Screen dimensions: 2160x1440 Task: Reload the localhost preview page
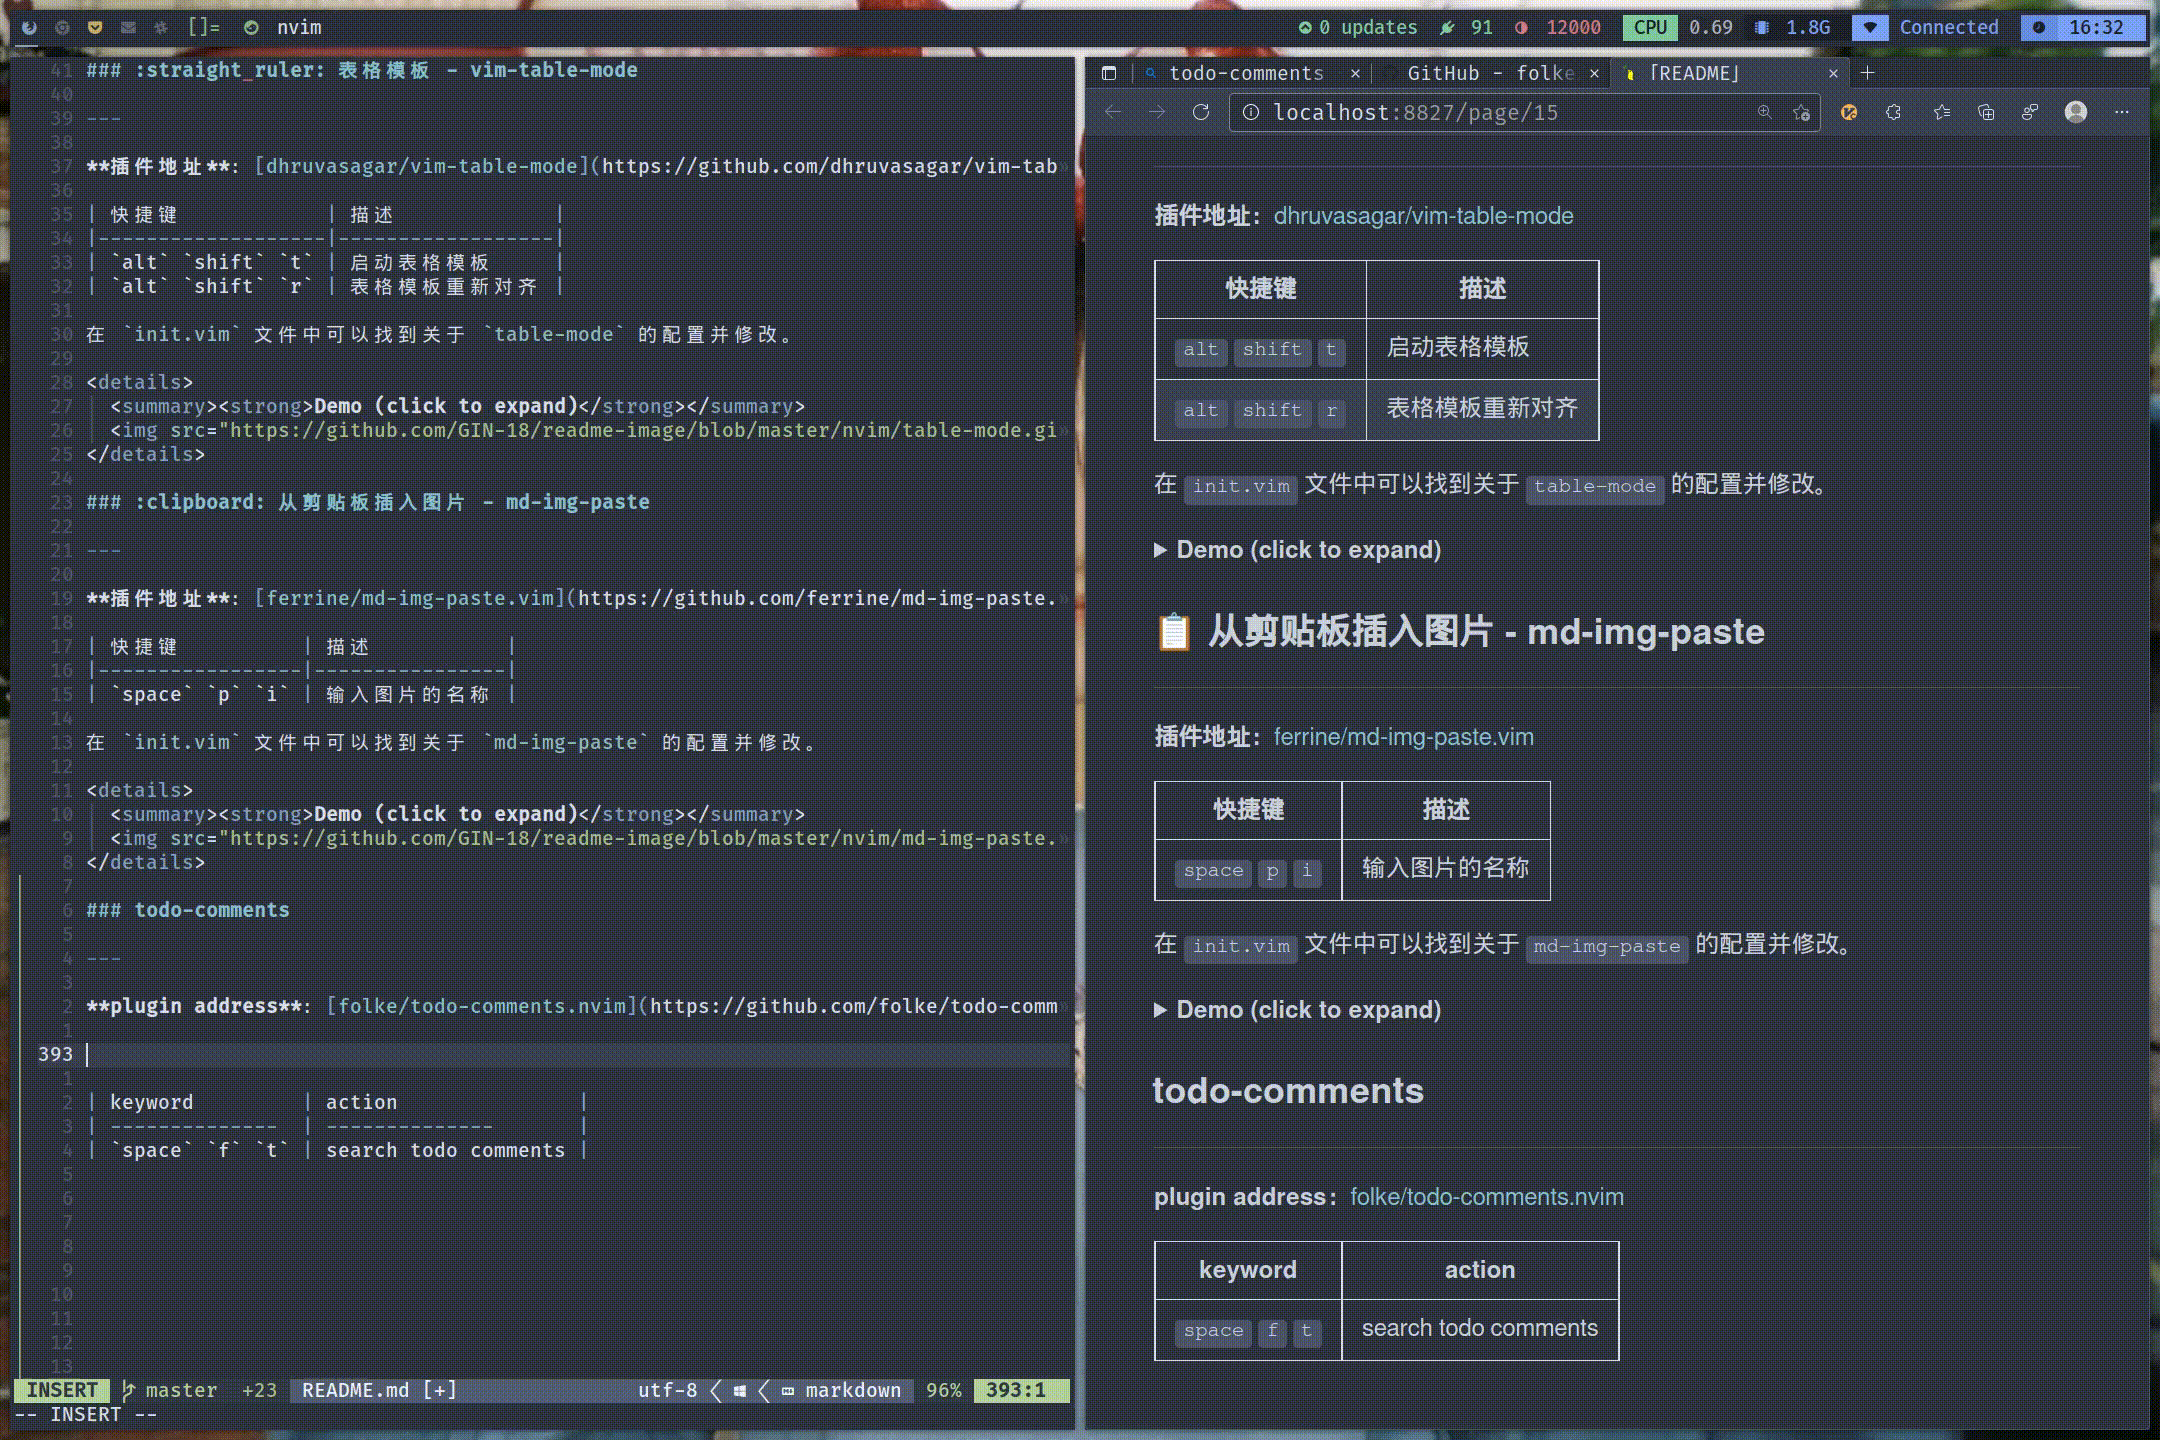coord(1201,112)
